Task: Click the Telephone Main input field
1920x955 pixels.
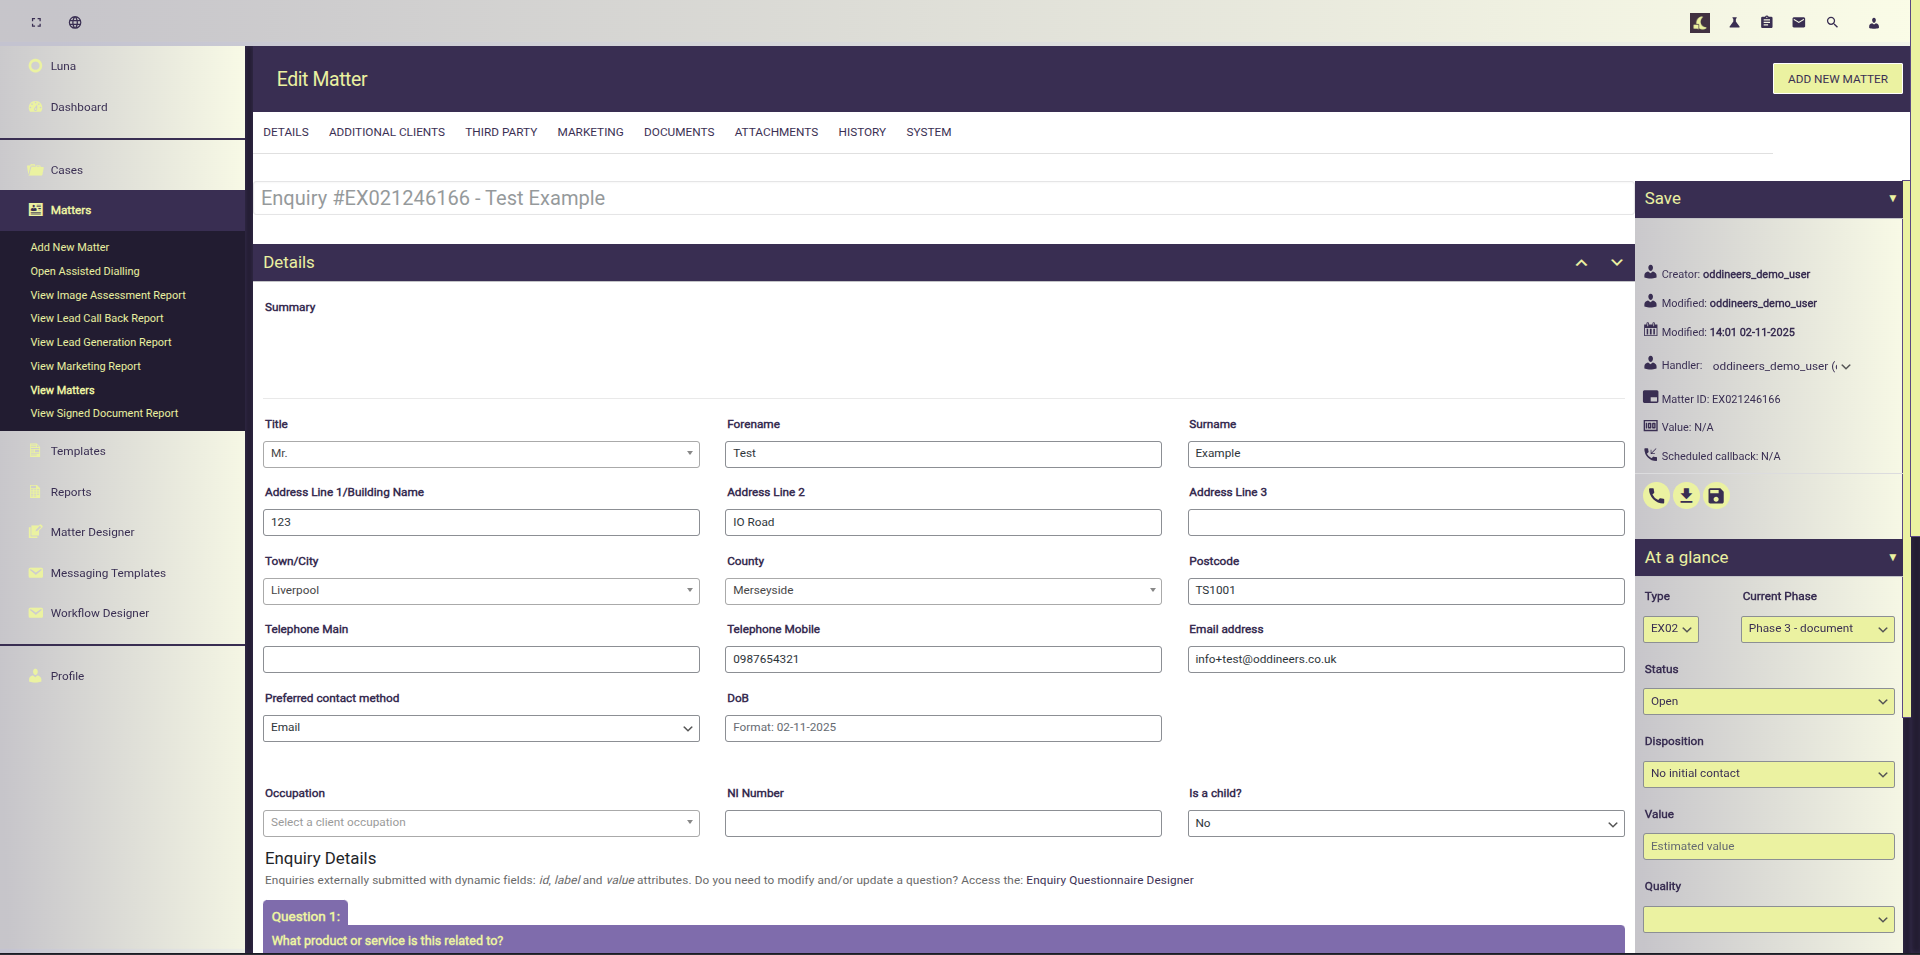Action: tap(481, 660)
